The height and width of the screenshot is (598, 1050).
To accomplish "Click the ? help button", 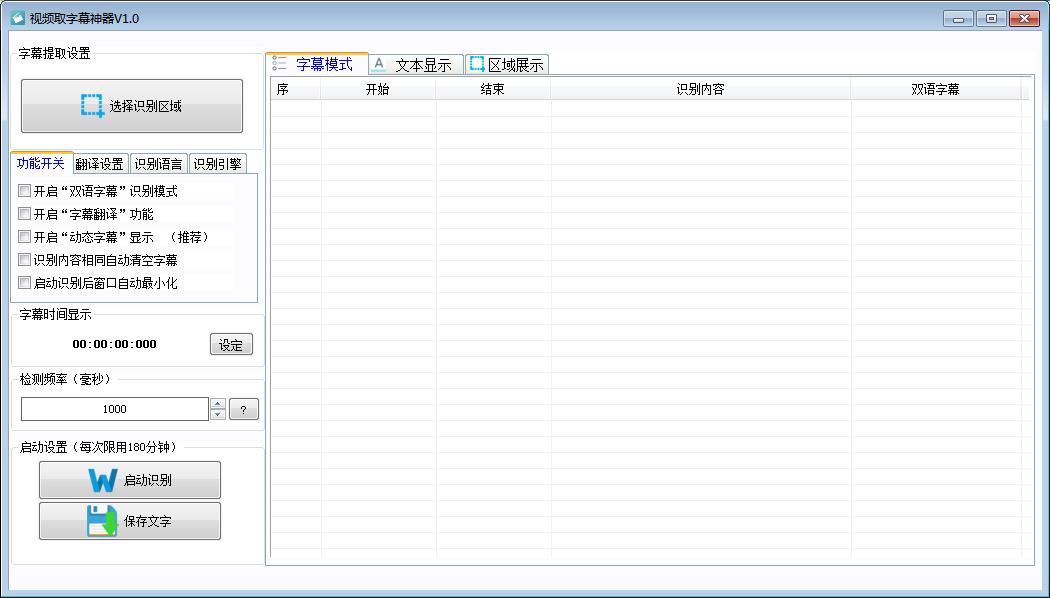I will click(x=244, y=409).
